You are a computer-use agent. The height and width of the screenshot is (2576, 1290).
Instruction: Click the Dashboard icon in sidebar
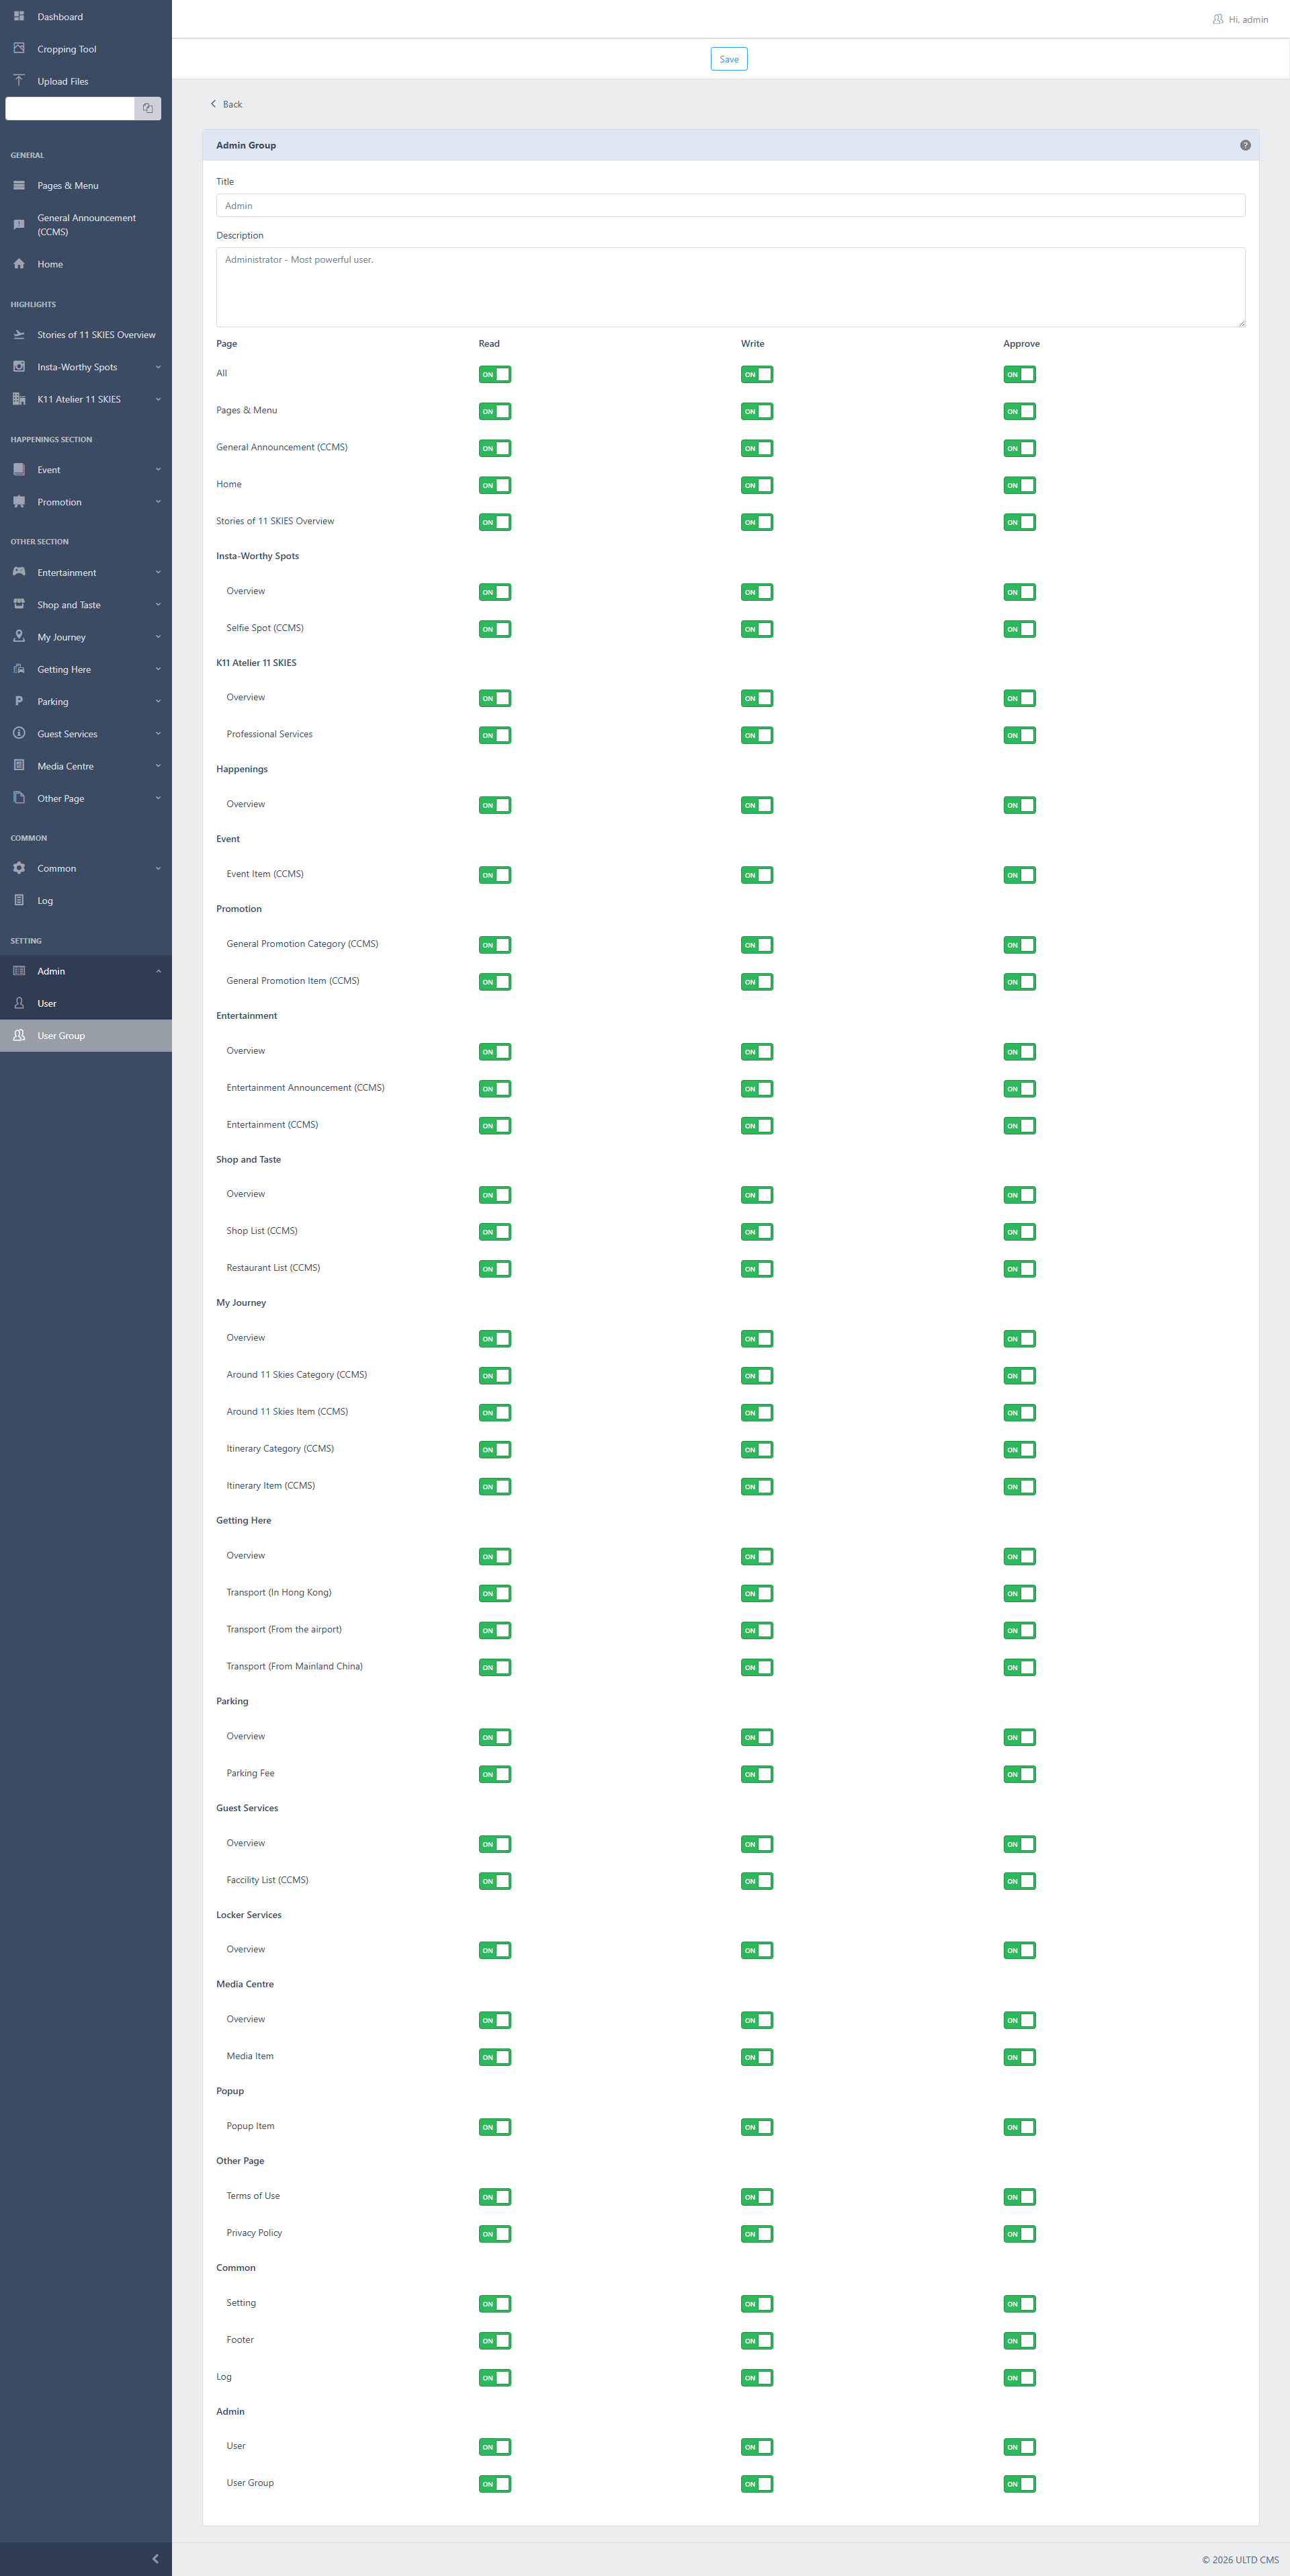pos(19,16)
